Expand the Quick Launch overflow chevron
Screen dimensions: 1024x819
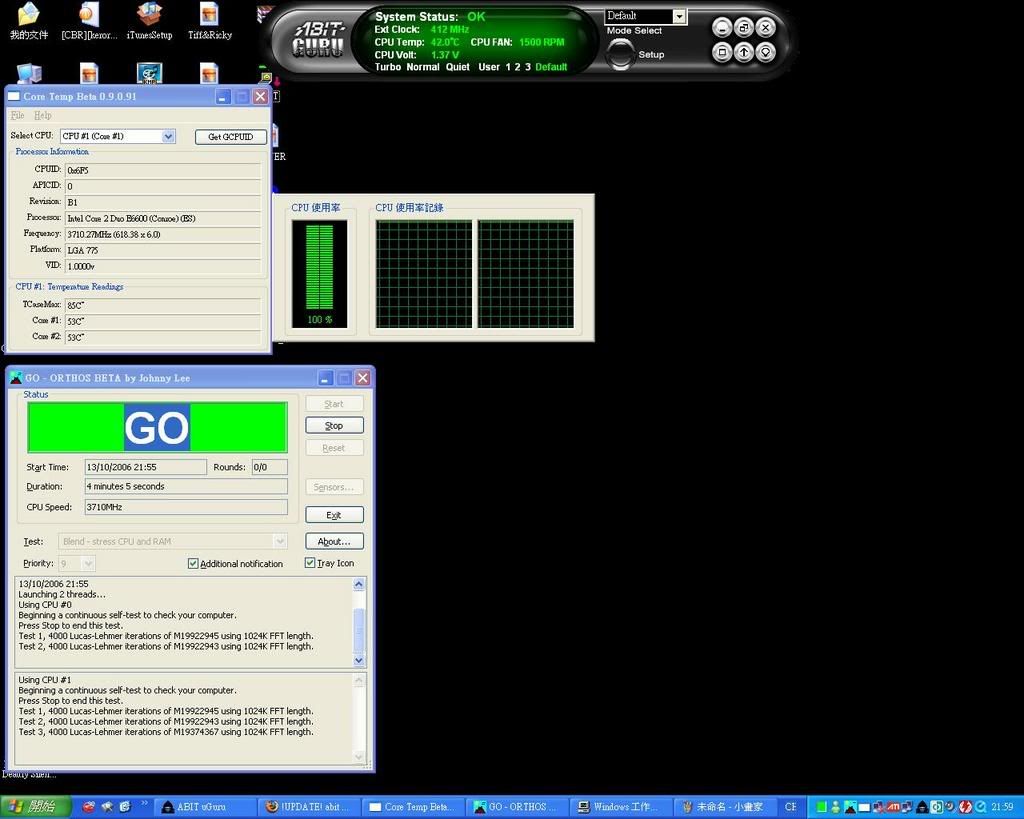click(144, 804)
